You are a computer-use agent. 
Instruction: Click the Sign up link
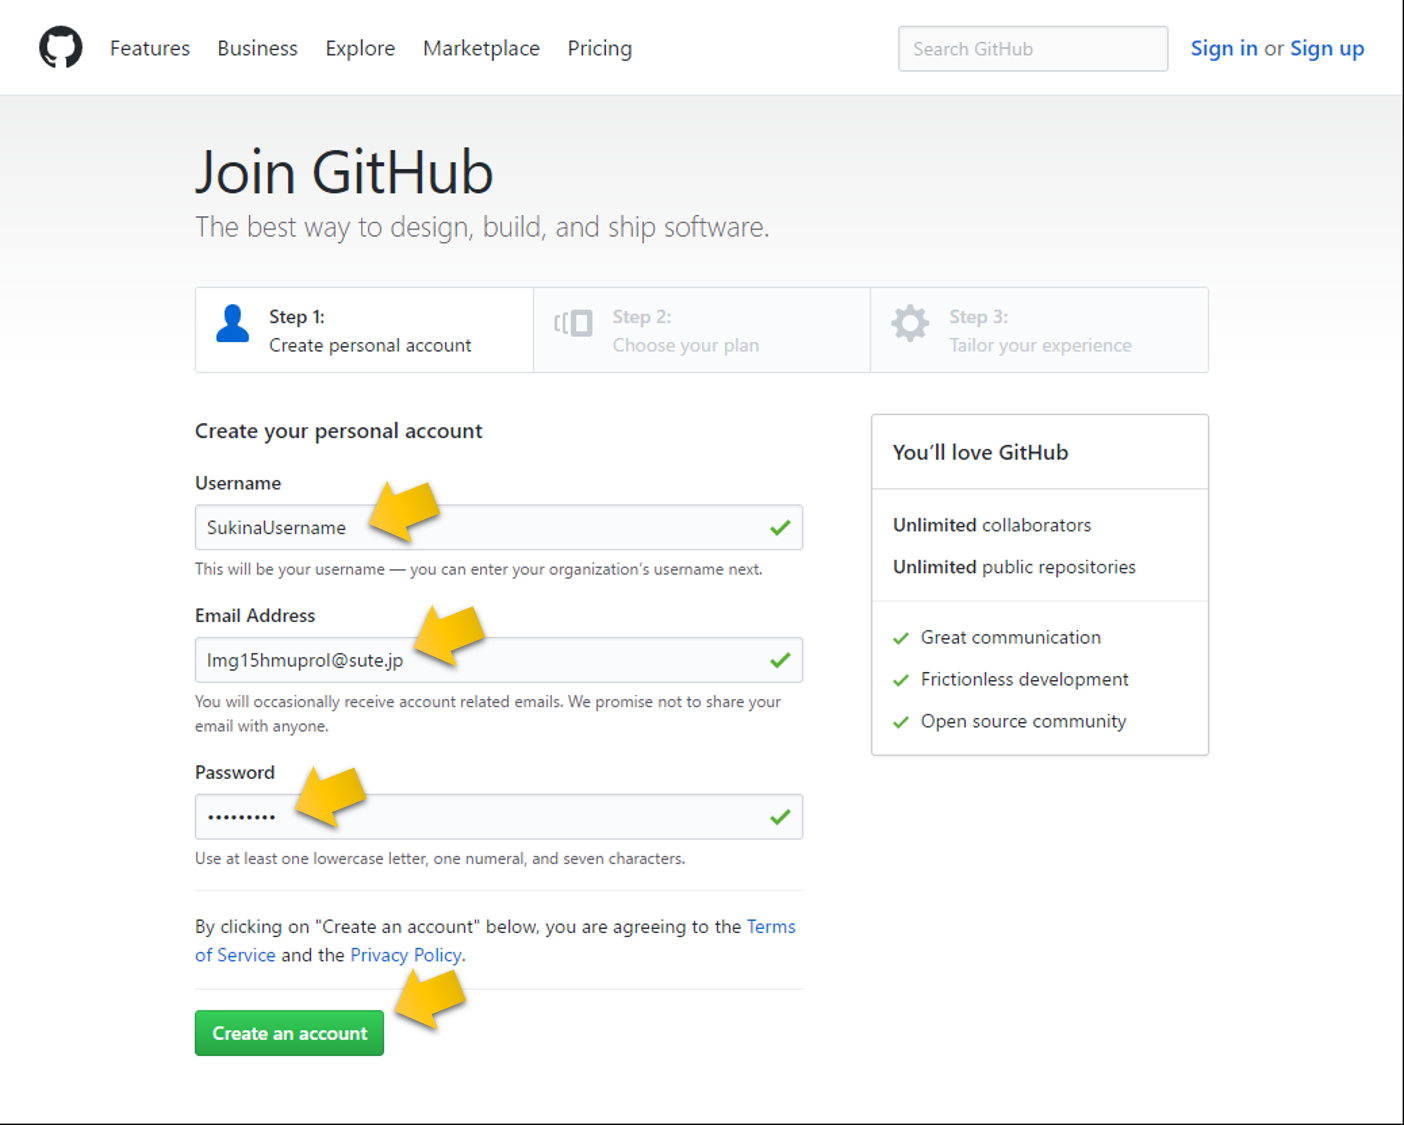[1327, 48]
